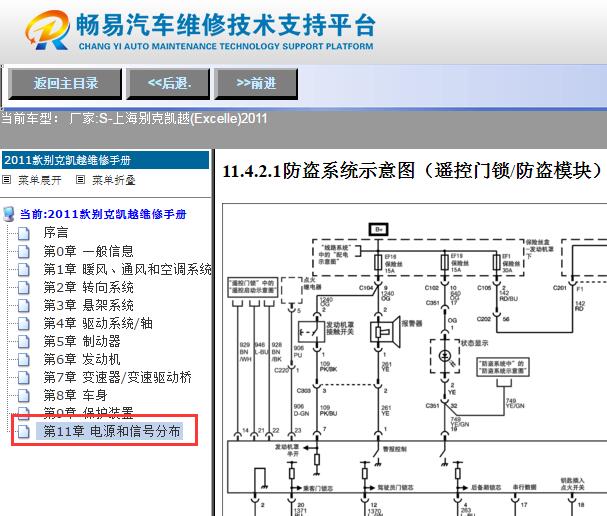The width and height of the screenshot is (607, 516).
Task: Open 第6章 发动机
Action: tap(82, 359)
